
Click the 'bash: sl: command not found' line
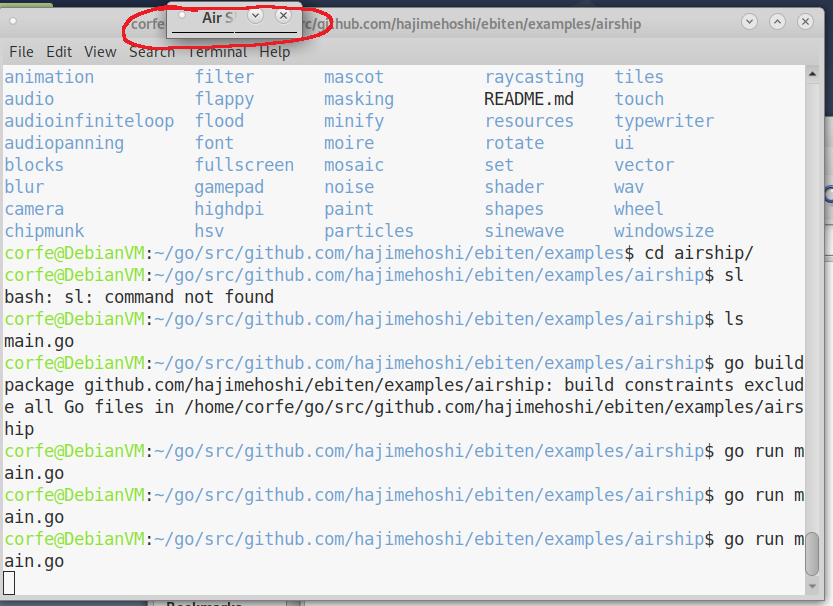click(139, 297)
